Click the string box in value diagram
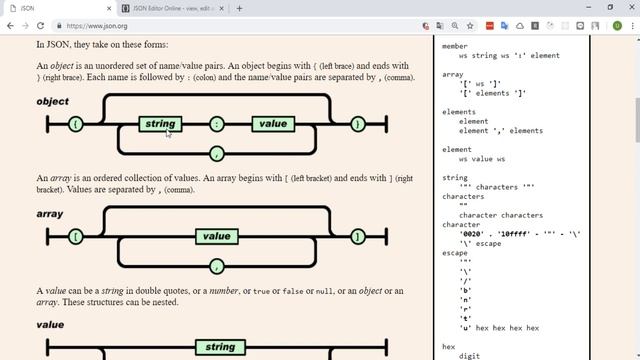 pos(220,347)
